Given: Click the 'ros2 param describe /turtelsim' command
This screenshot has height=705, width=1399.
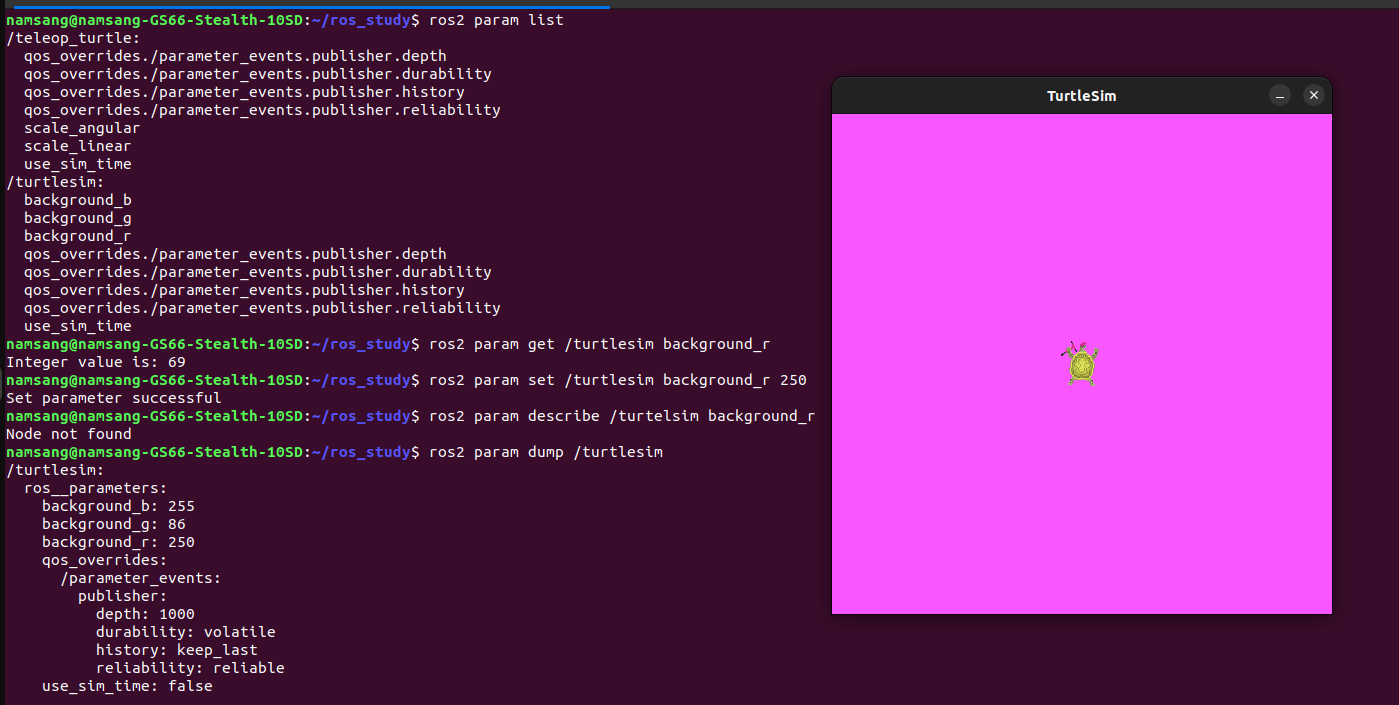Looking at the screenshot, I should [622, 416].
